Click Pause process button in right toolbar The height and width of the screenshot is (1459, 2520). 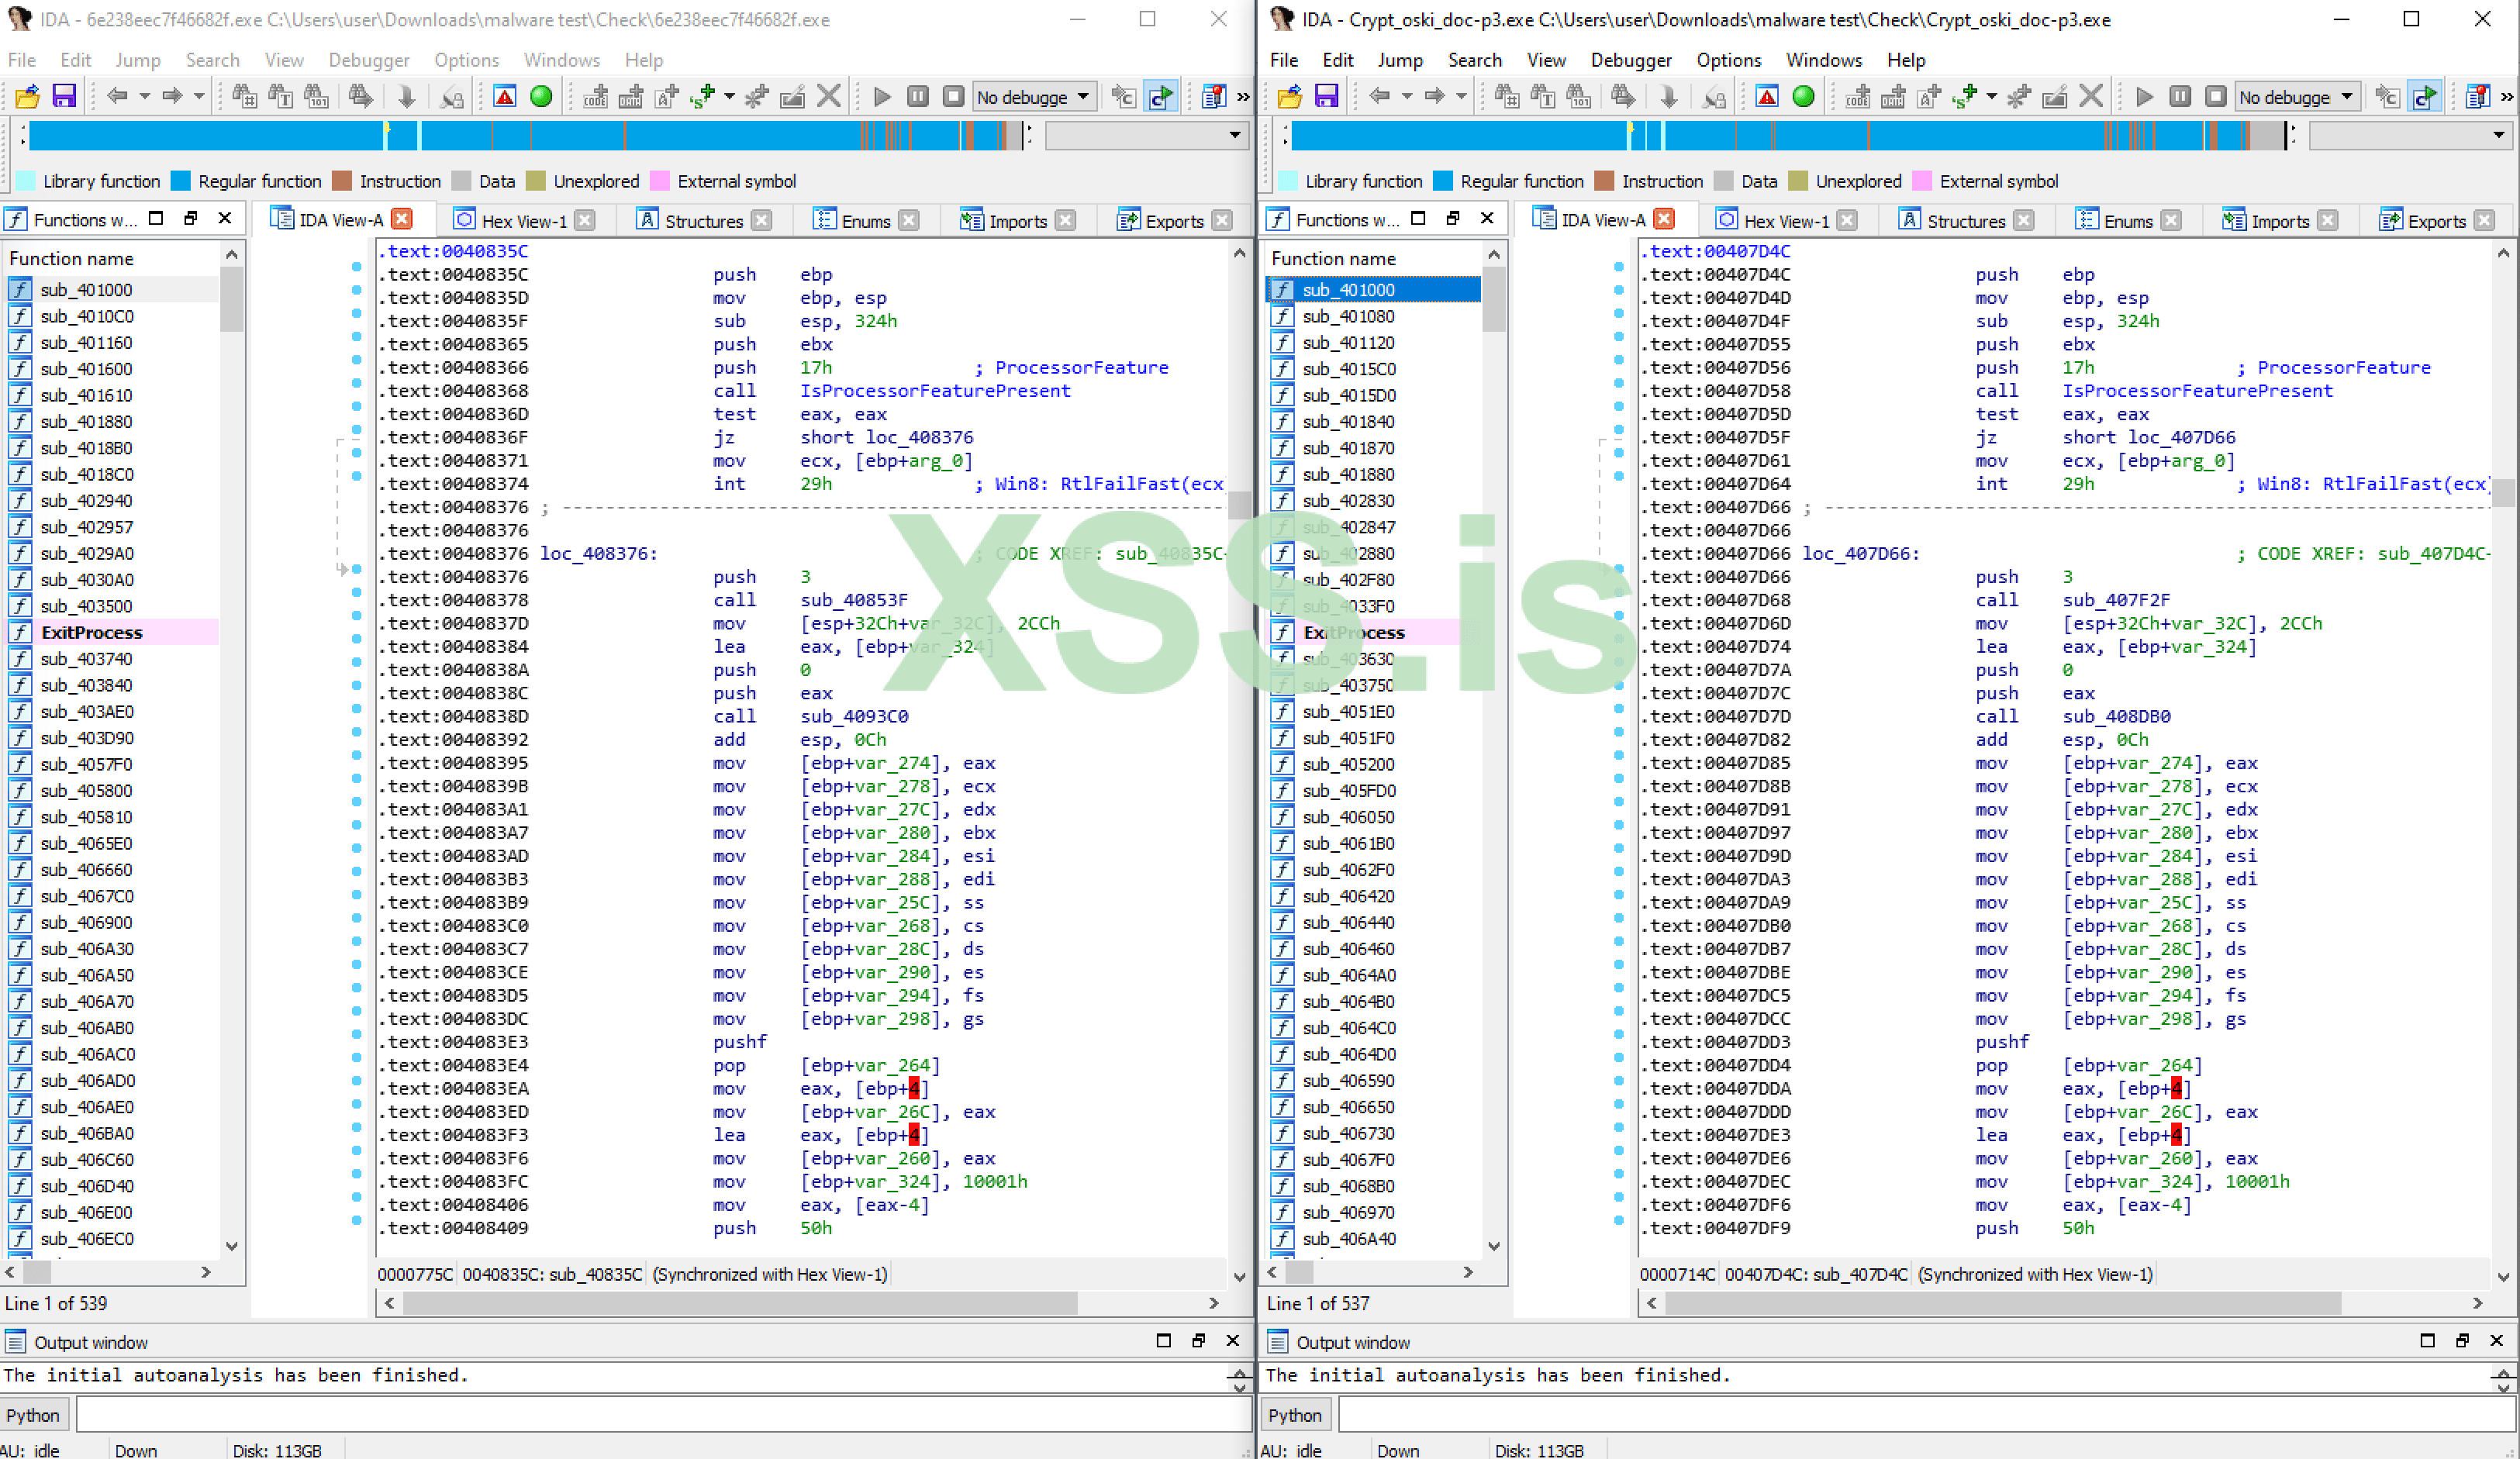2180,97
